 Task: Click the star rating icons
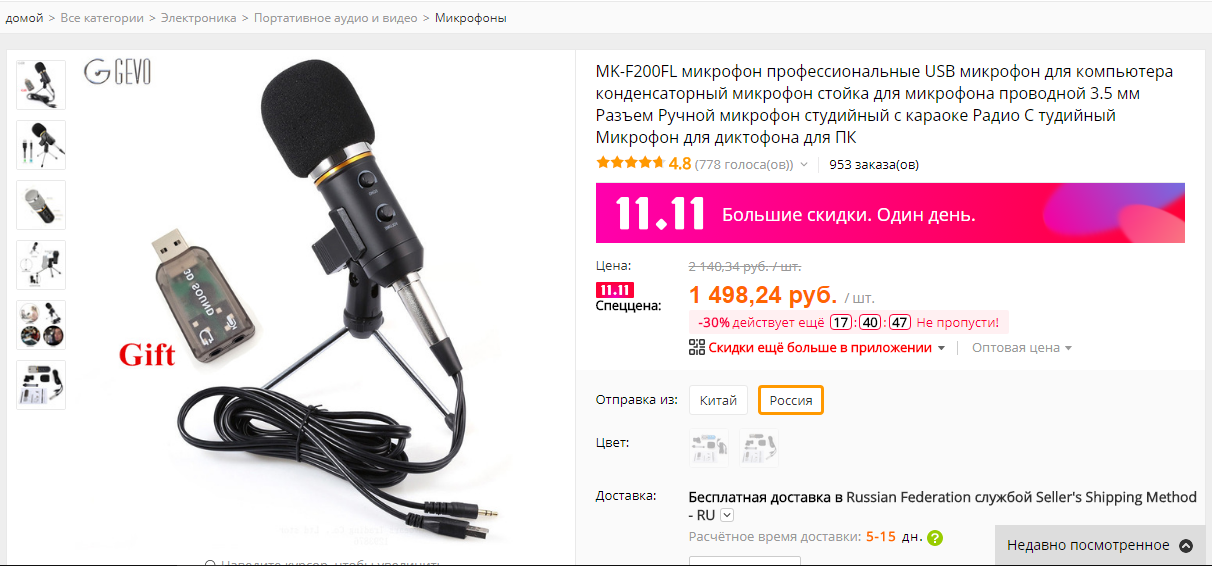(630, 163)
